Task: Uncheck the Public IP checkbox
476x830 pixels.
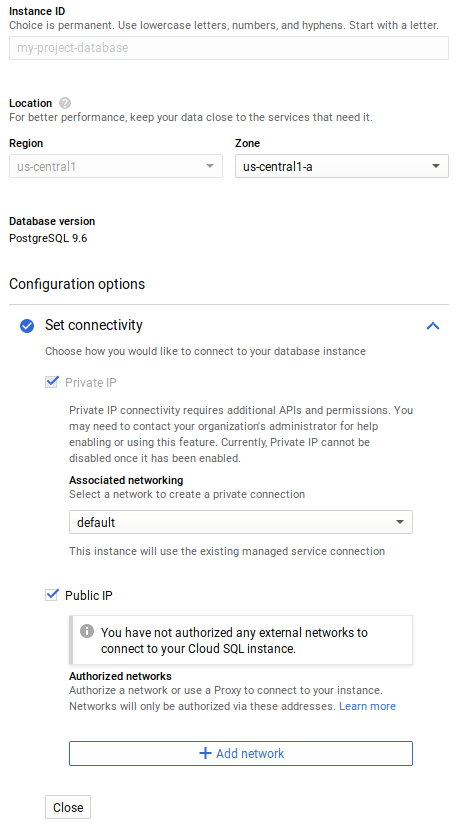Action: 52,594
